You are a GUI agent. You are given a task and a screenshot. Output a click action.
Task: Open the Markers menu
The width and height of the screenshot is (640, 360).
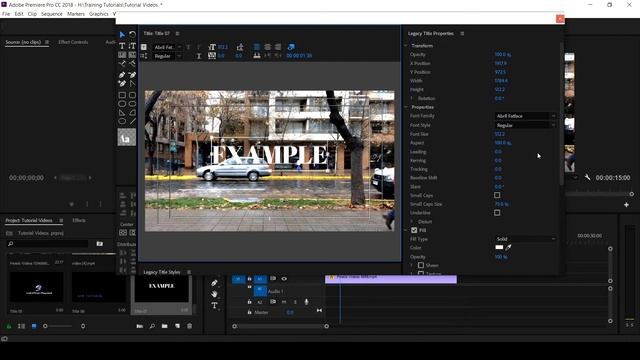coord(76,14)
